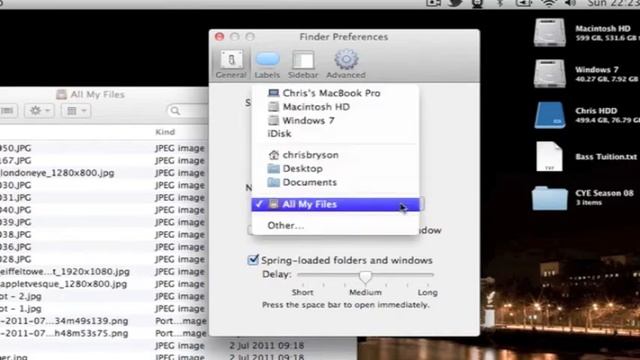This screenshot has height=360, width=640.
Task: Click the Twitter bird menu bar icon
Action: click(x=456, y=3)
